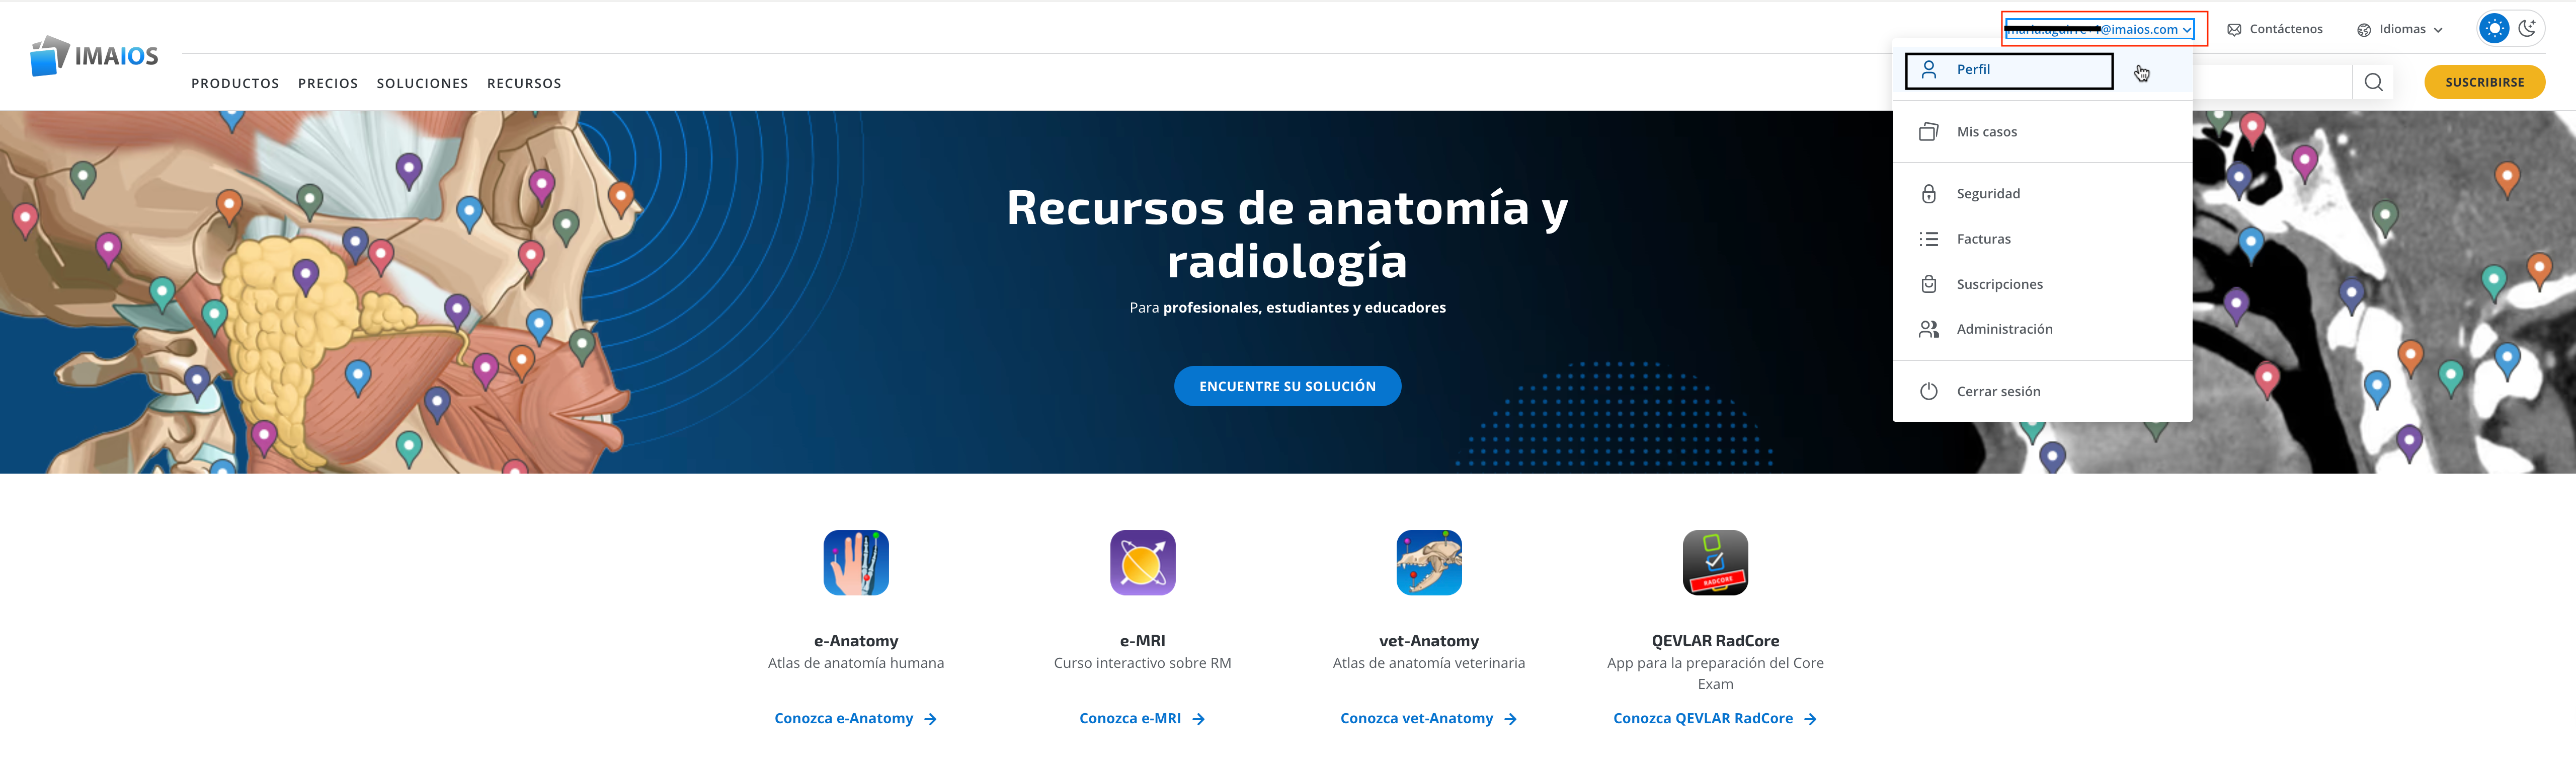
Task: Open Administración entry
Action: pos(2042,329)
